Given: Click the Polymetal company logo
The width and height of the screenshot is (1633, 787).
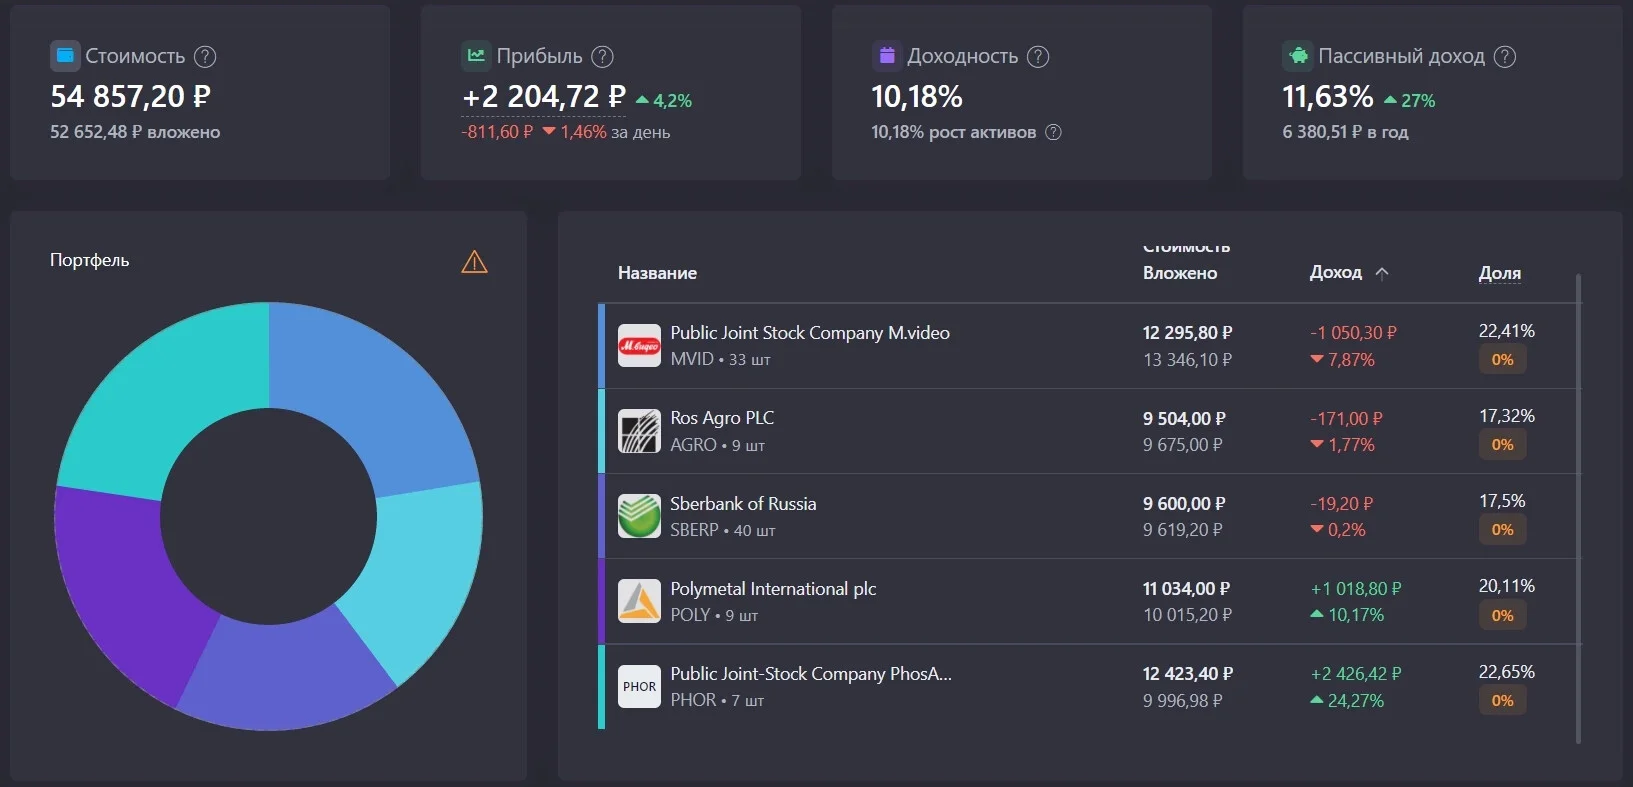Looking at the screenshot, I should click(x=639, y=601).
